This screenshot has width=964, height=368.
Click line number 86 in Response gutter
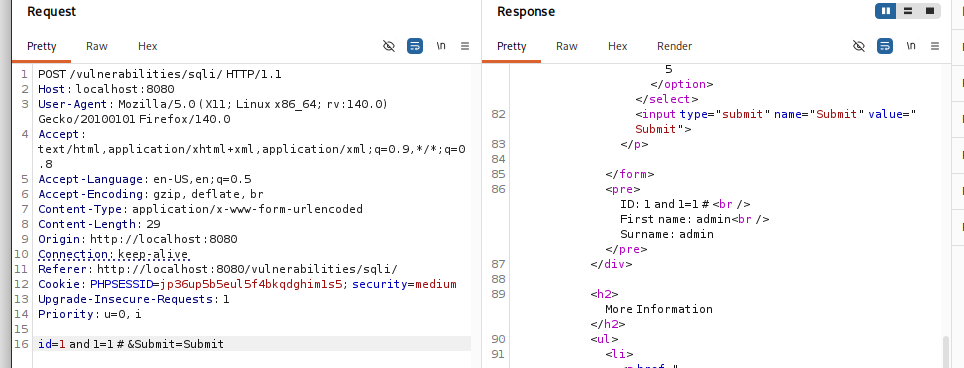(x=499, y=189)
